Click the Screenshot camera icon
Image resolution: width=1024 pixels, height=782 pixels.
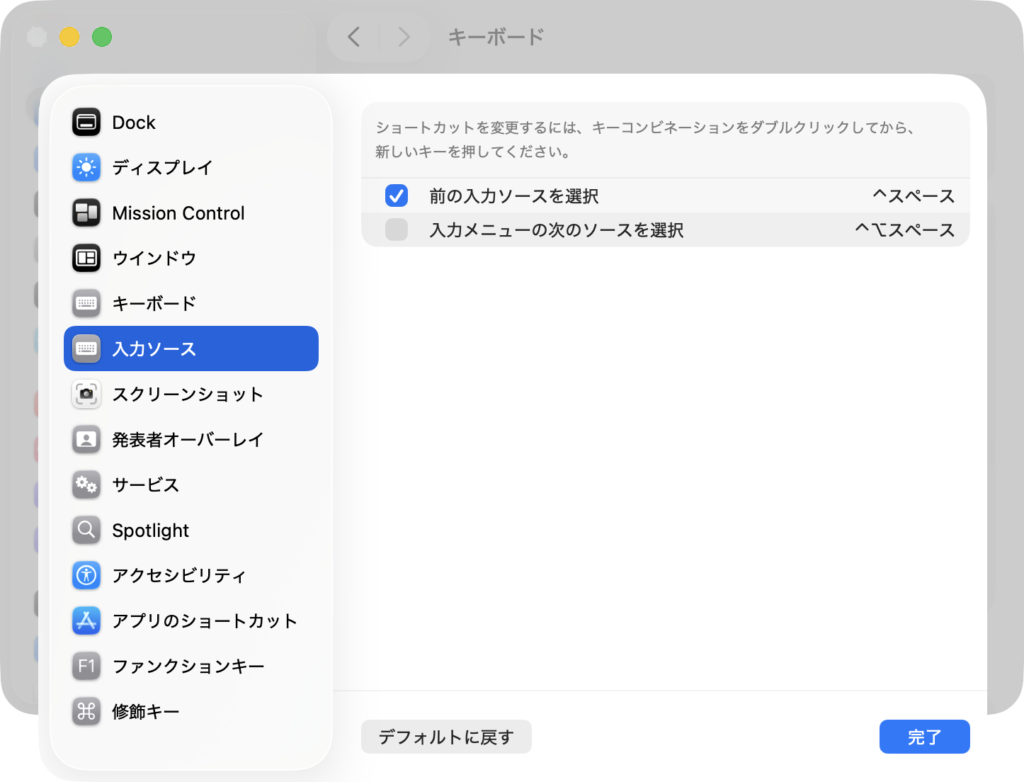(87, 394)
